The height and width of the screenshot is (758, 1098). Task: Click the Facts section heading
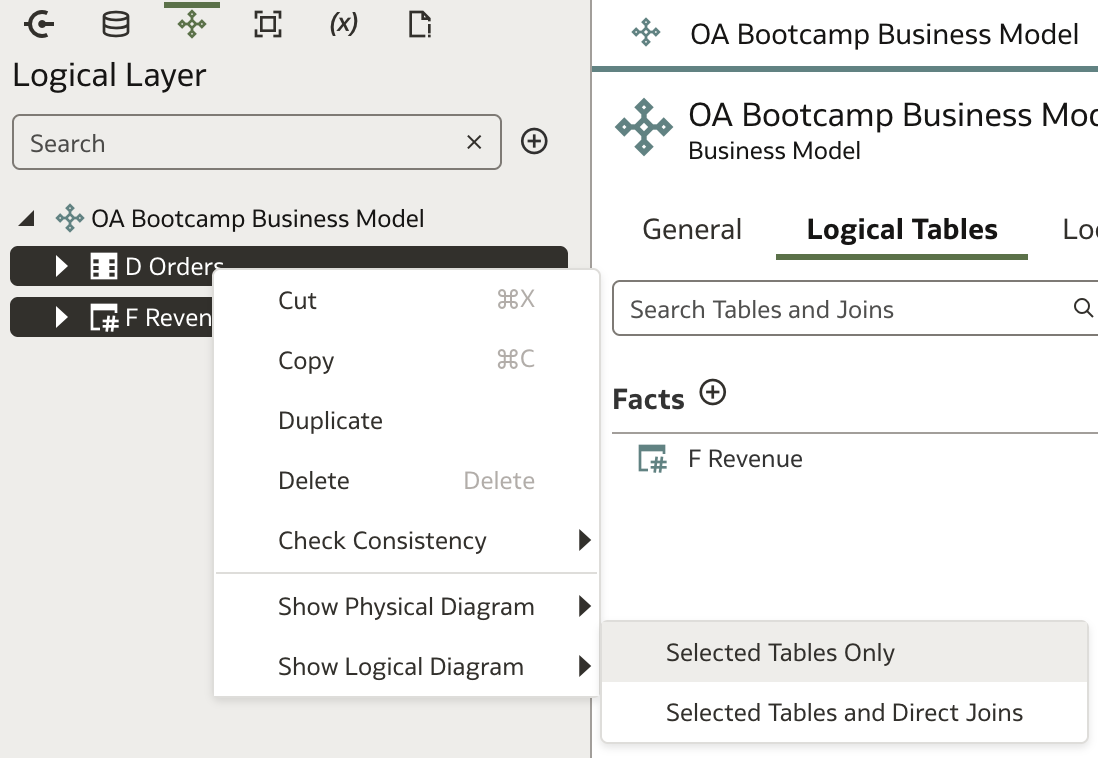[648, 399]
